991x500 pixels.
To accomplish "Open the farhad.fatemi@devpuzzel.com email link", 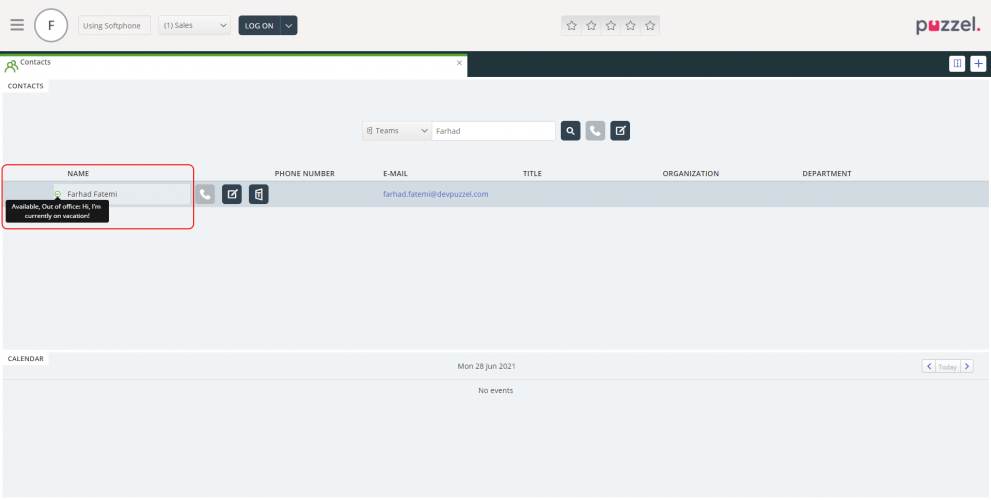I will pos(435,194).
